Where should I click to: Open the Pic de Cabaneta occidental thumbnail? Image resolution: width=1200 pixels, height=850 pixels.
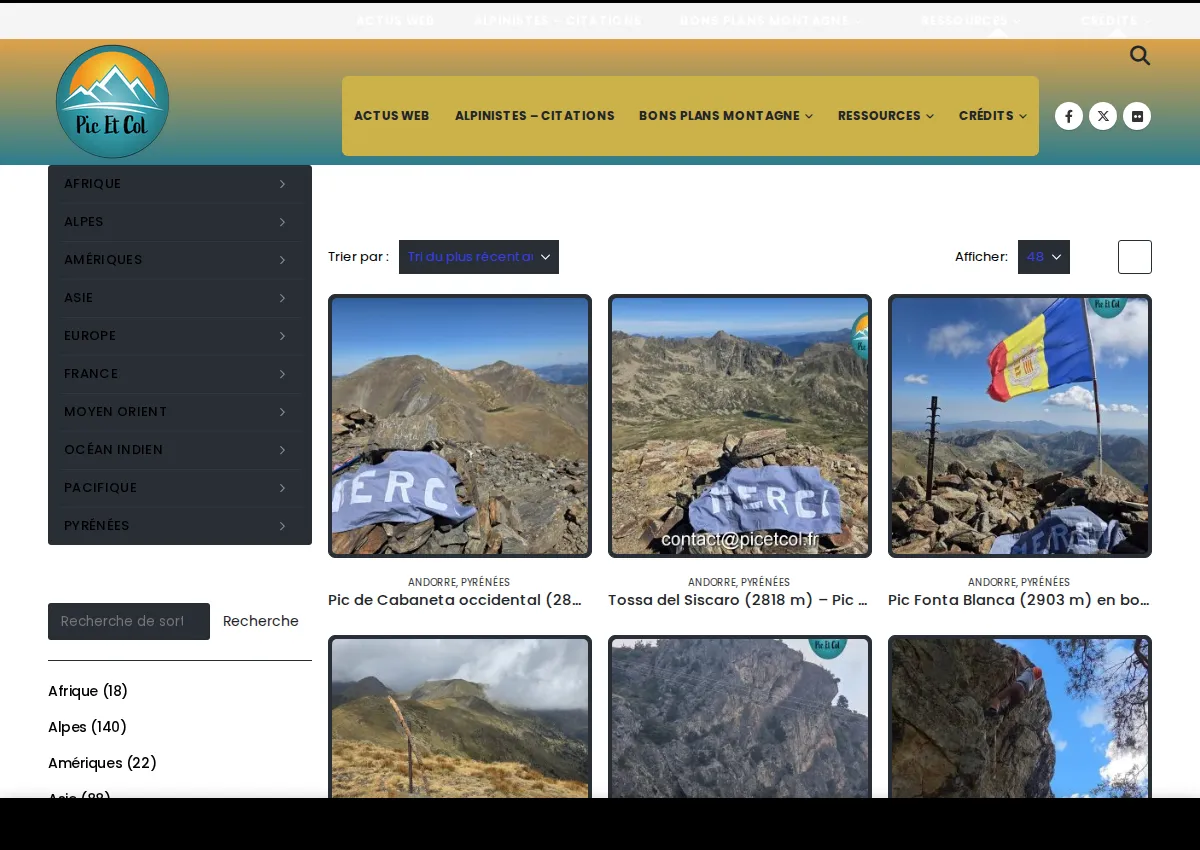pos(460,426)
